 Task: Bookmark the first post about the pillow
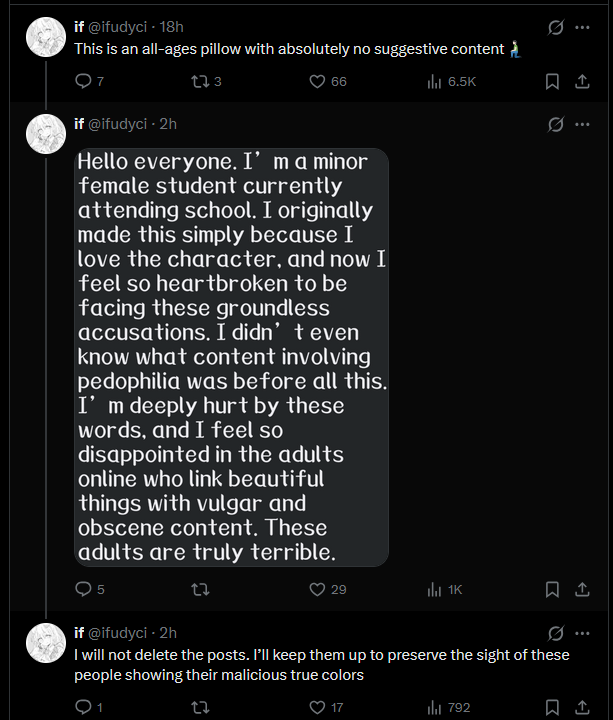click(x=551, y=82)
